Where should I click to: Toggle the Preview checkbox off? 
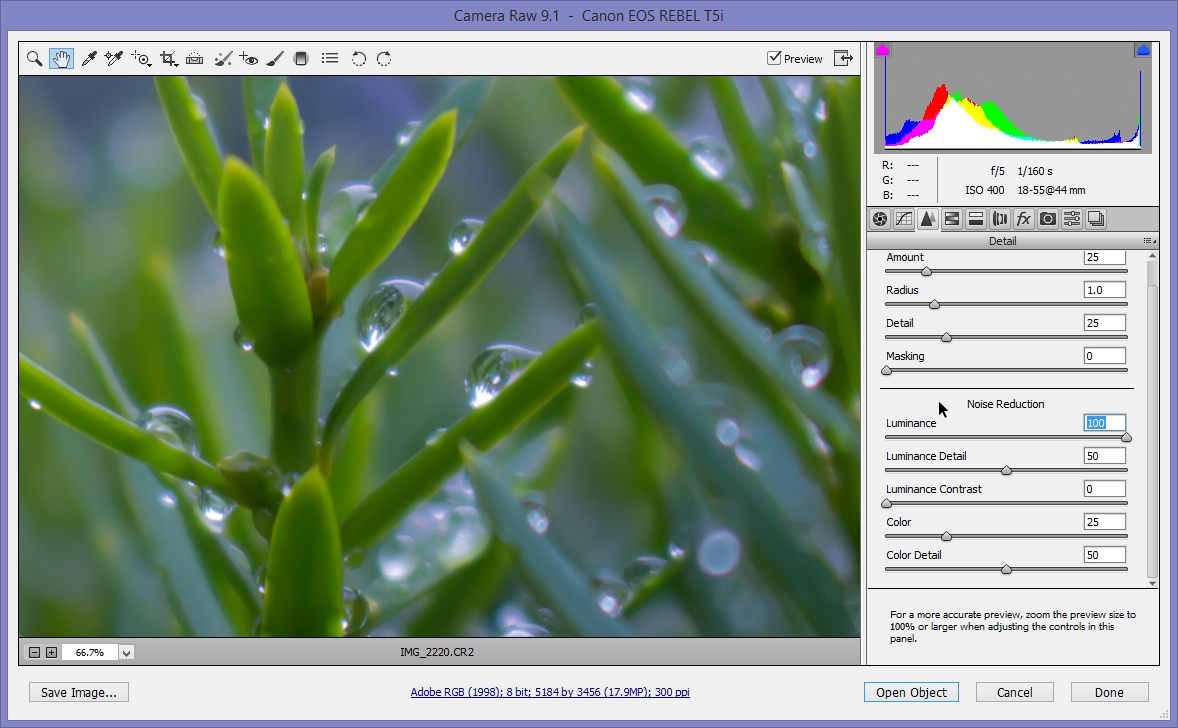(x=774, y=58)
